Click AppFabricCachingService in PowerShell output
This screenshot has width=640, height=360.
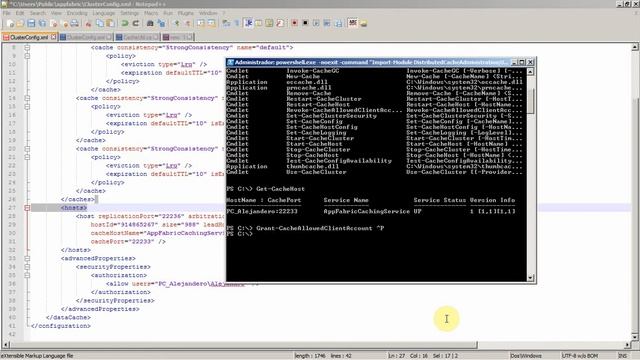pos(367,211)
